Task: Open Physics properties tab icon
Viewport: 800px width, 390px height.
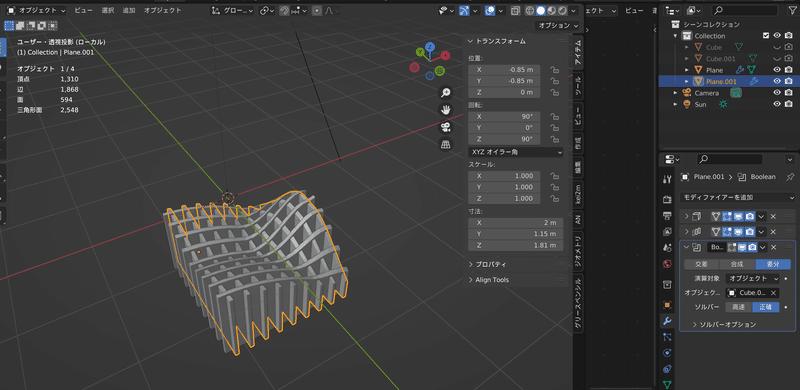Action: pyautogui.click(x=667, y=353)
